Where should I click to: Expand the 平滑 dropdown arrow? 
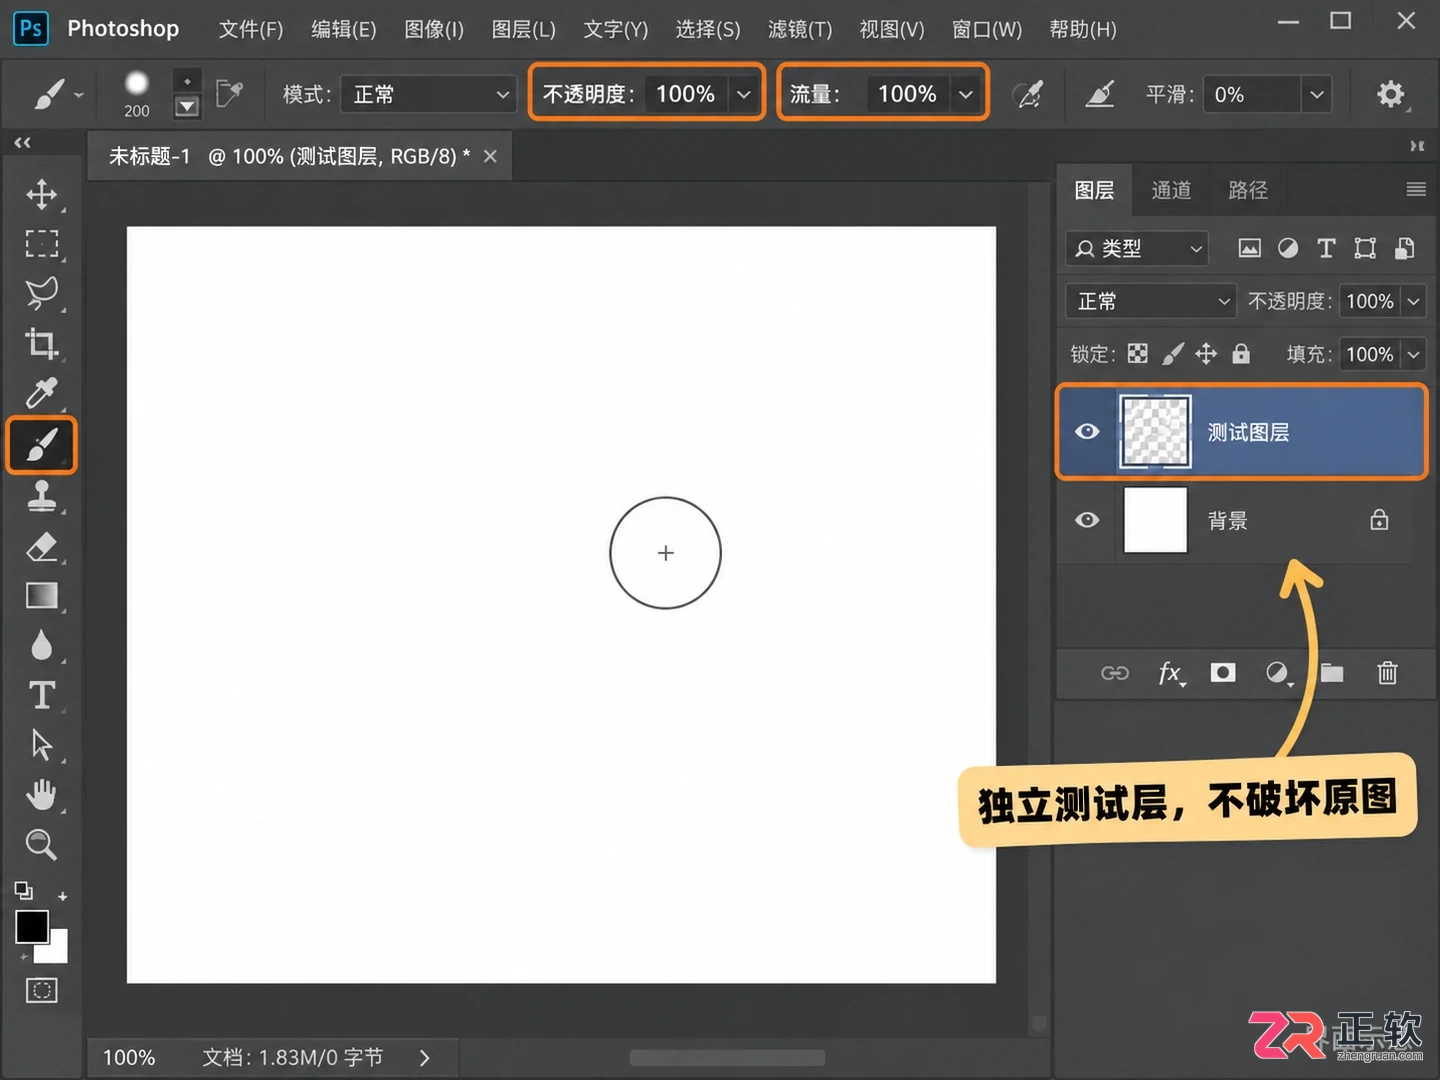click(x=1317, y=94)
